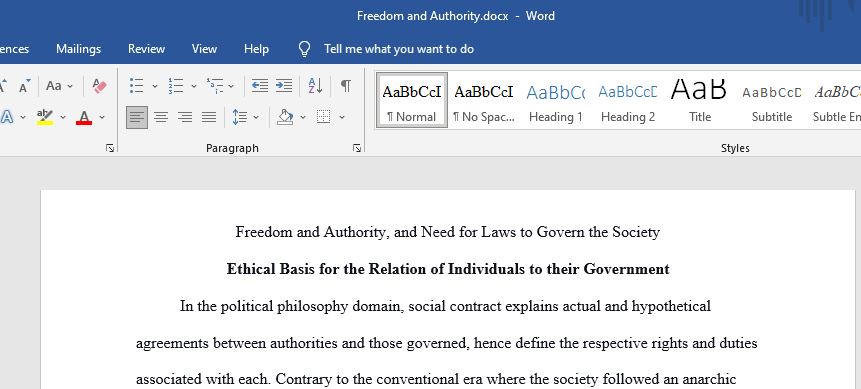
Task: Apply the Normal style
Action: point(412,101)
